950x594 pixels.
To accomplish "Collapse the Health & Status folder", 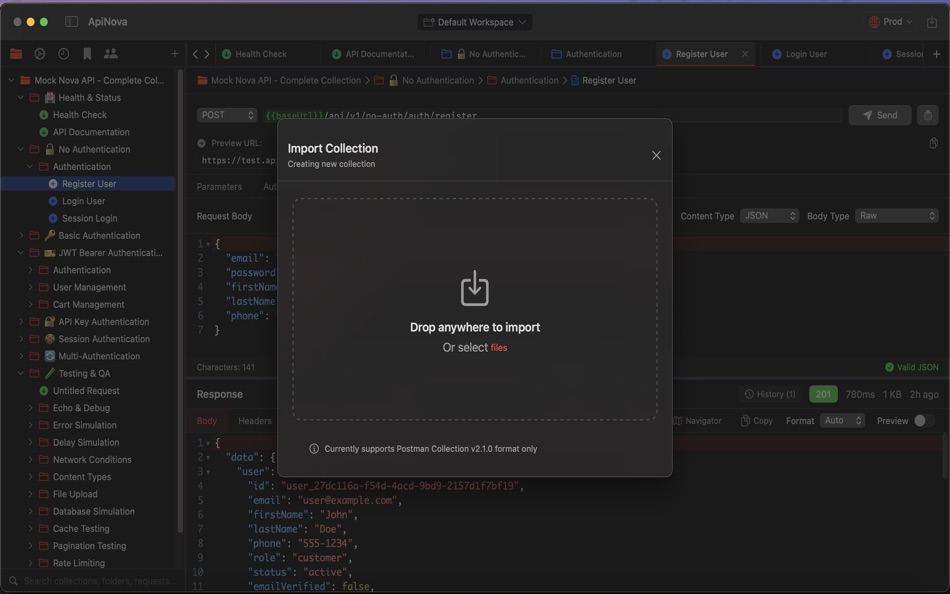I will click(x=21, y=98).
